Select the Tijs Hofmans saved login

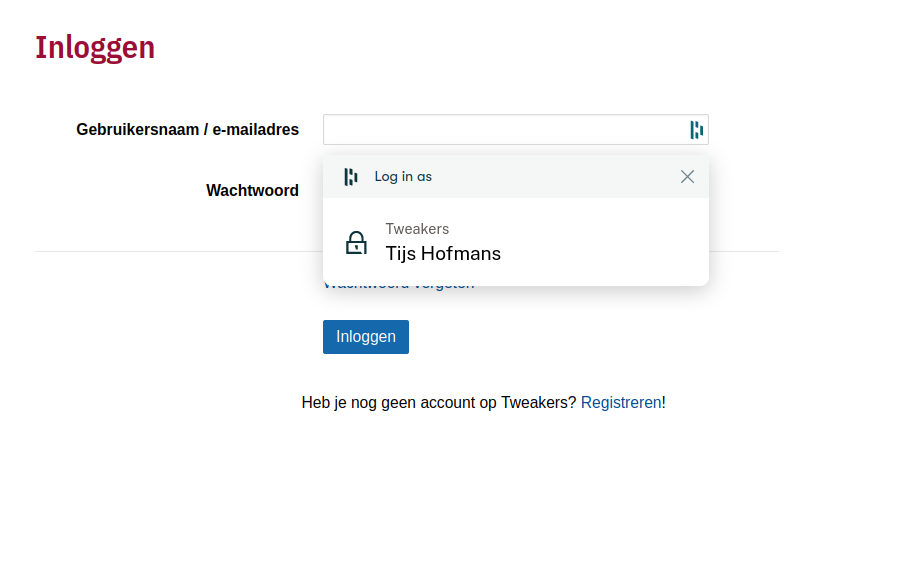443,254
